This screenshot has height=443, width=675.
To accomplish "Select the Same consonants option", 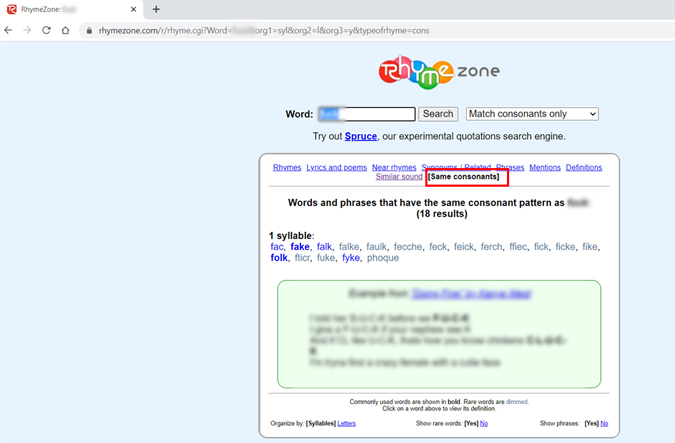I will (x=464, y=177).
